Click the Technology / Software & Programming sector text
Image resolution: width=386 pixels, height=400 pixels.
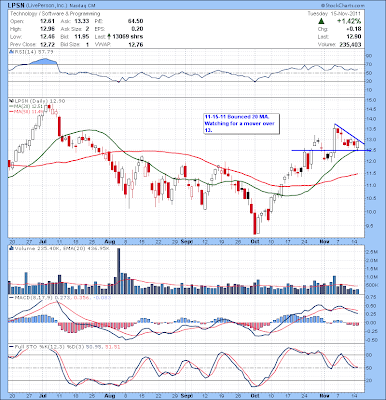click(x=55, y=14)
